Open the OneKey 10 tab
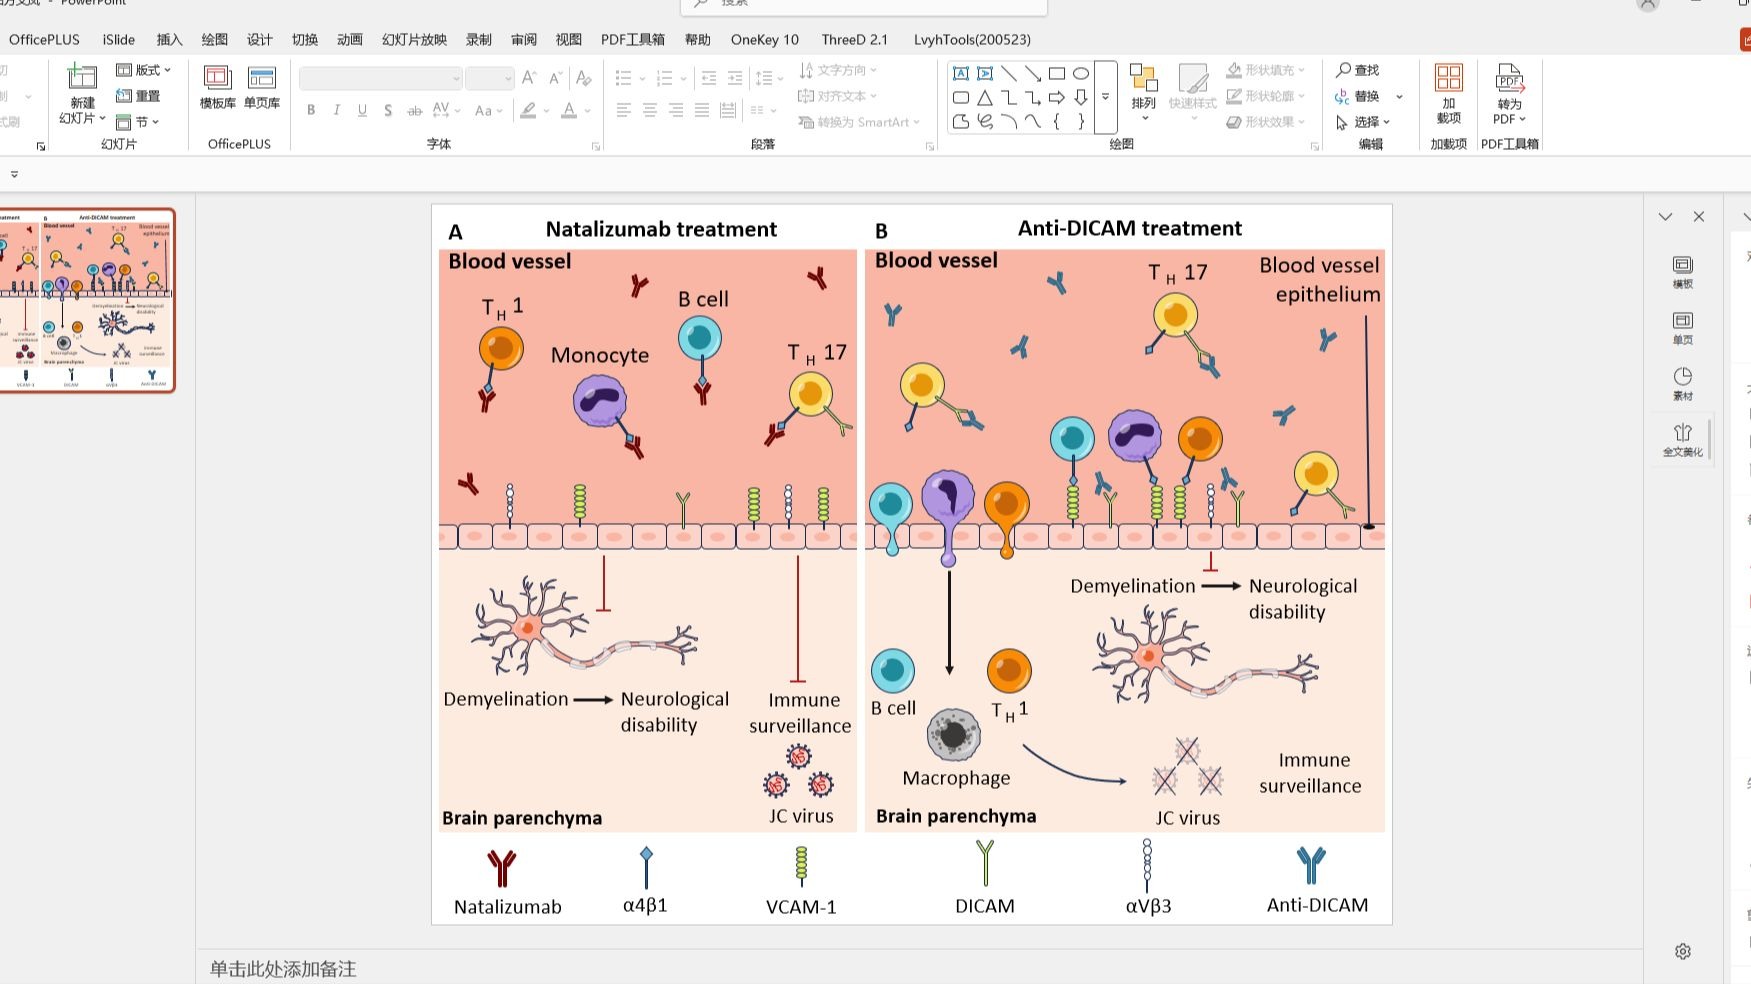The height and width of the screenshot is (984, 1751). (x=765, y=39)
